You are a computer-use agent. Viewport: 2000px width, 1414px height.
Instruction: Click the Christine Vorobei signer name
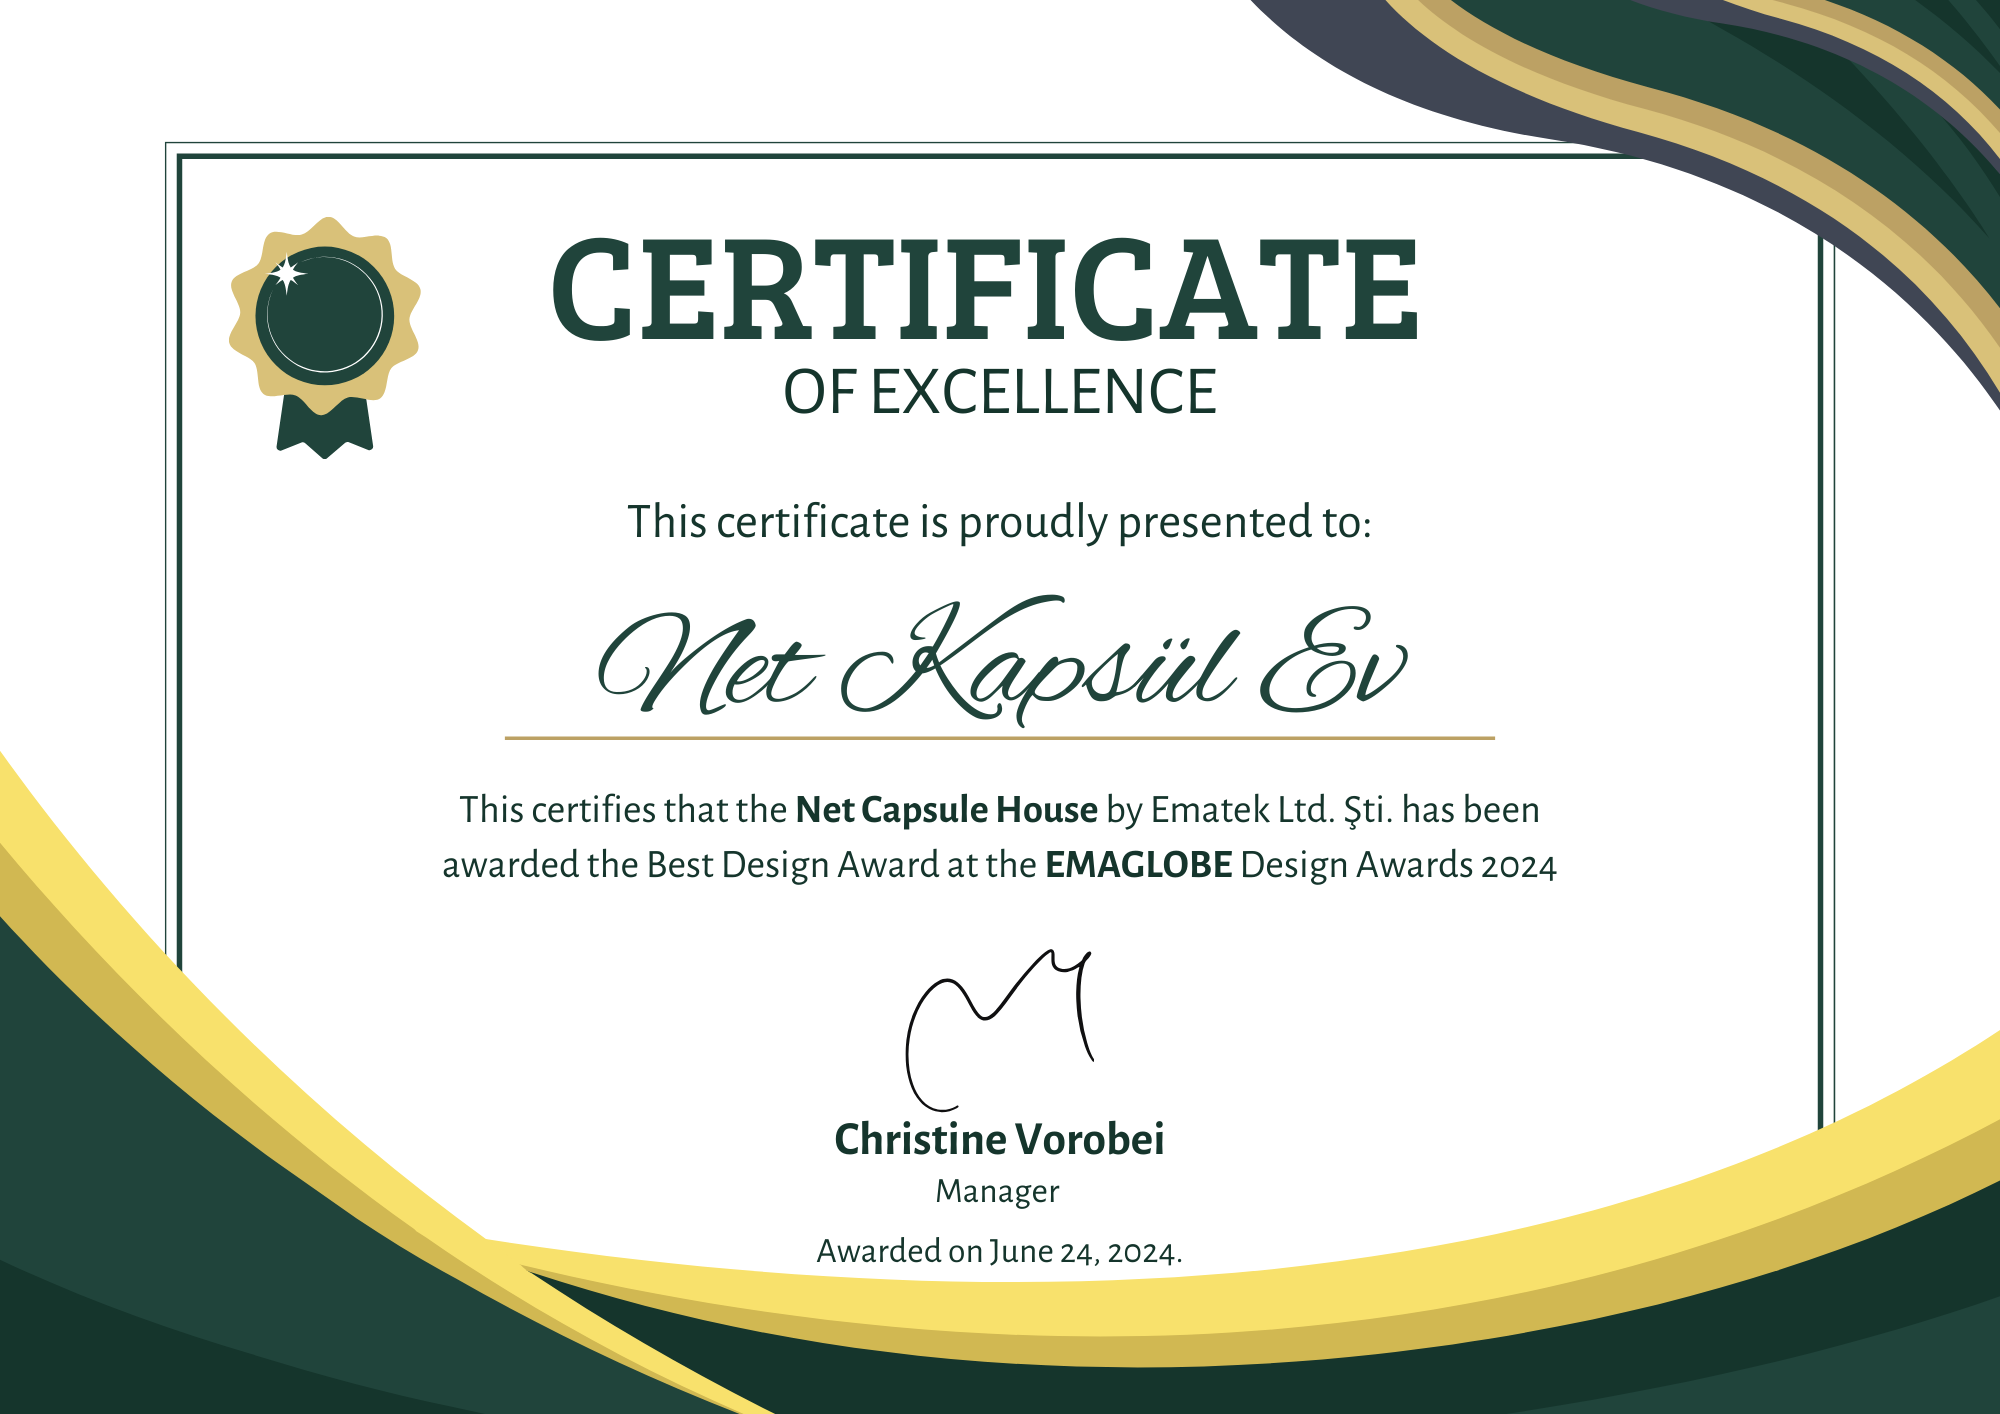999,1140
